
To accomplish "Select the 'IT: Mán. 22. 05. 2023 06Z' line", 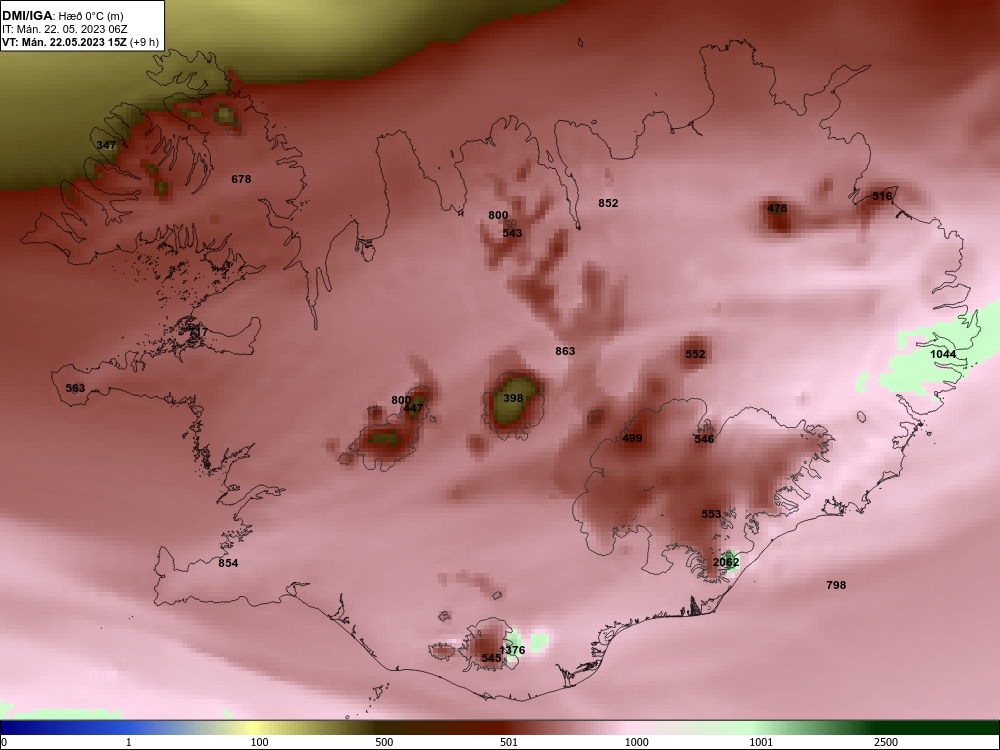I will pos(64,29).
